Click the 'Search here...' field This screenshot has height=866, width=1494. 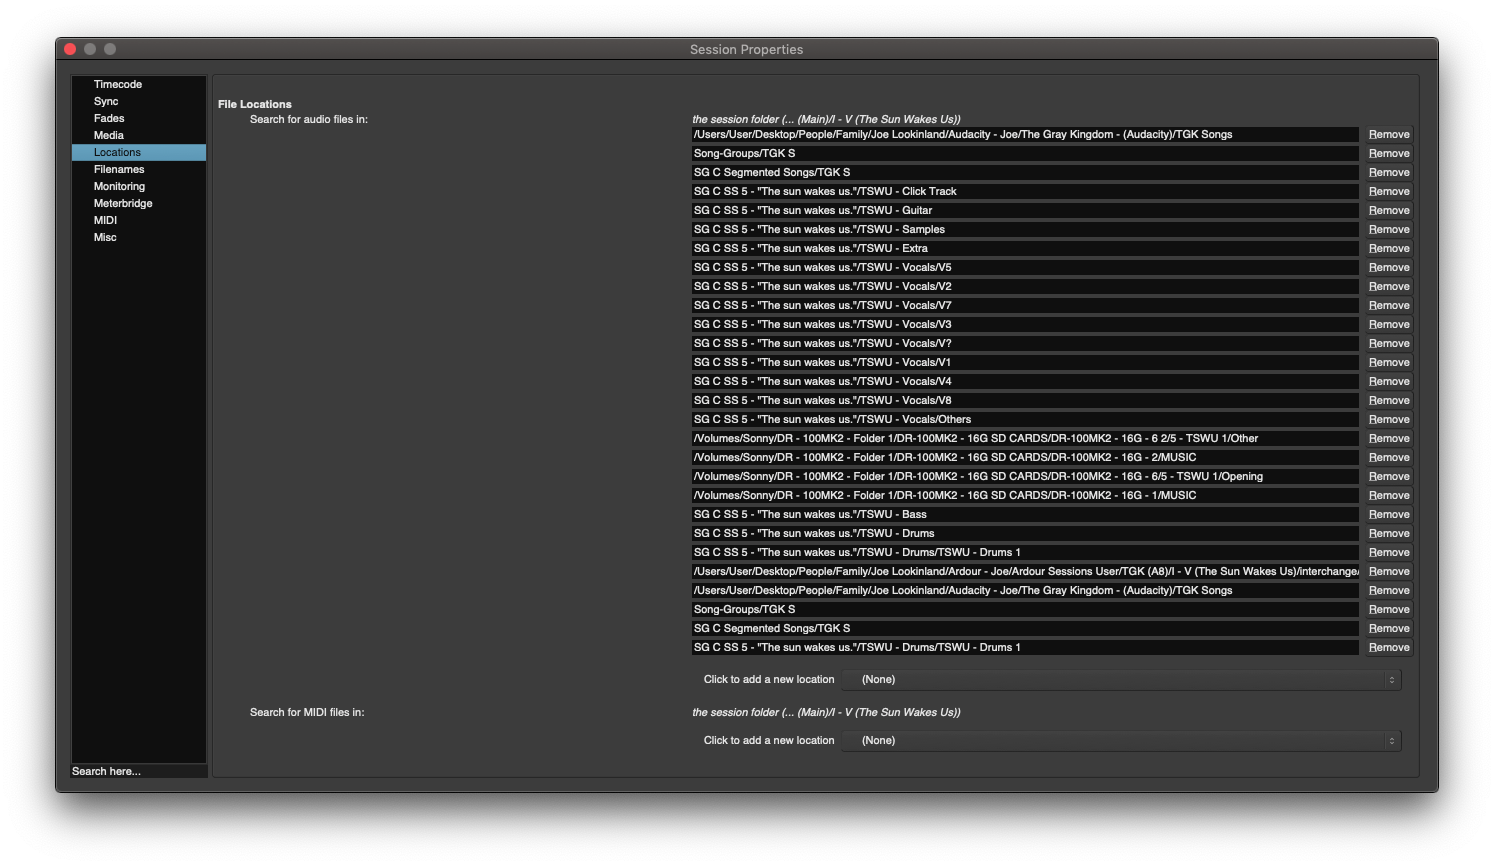click(139, 772)
